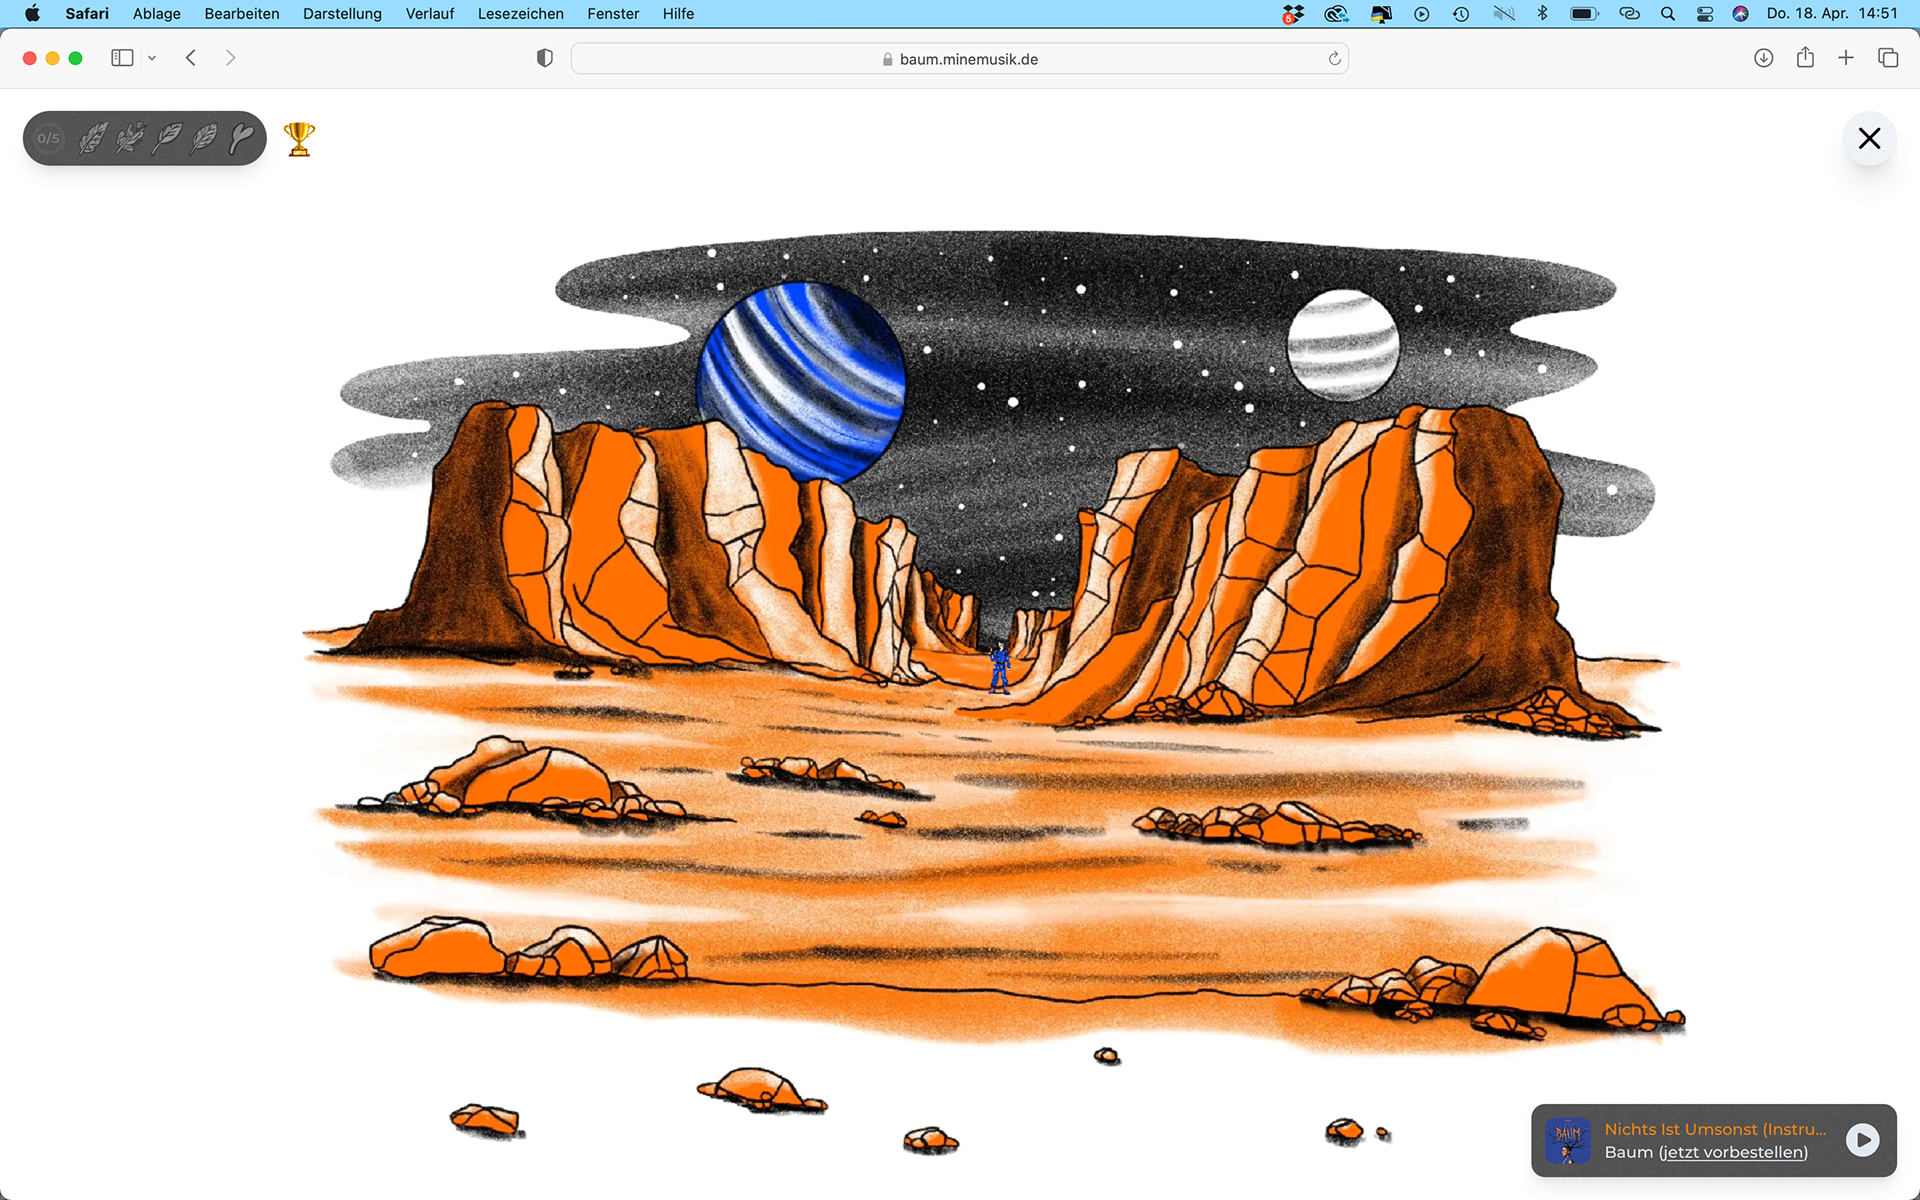Click the baum.minemusik.de address field

pyautogui.click(x=960, y=59)
